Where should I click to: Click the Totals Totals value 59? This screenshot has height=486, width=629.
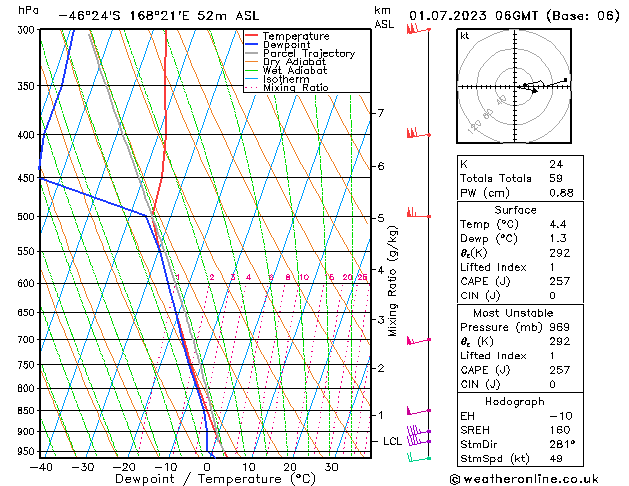[555, 178]
